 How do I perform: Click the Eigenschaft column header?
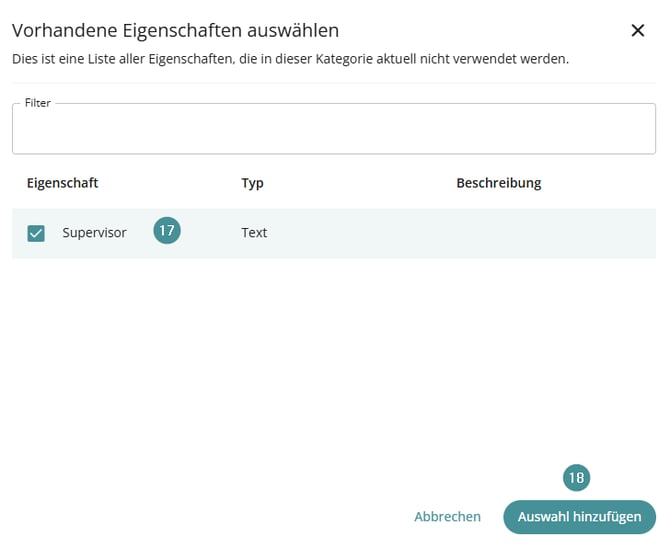(62, 183)
